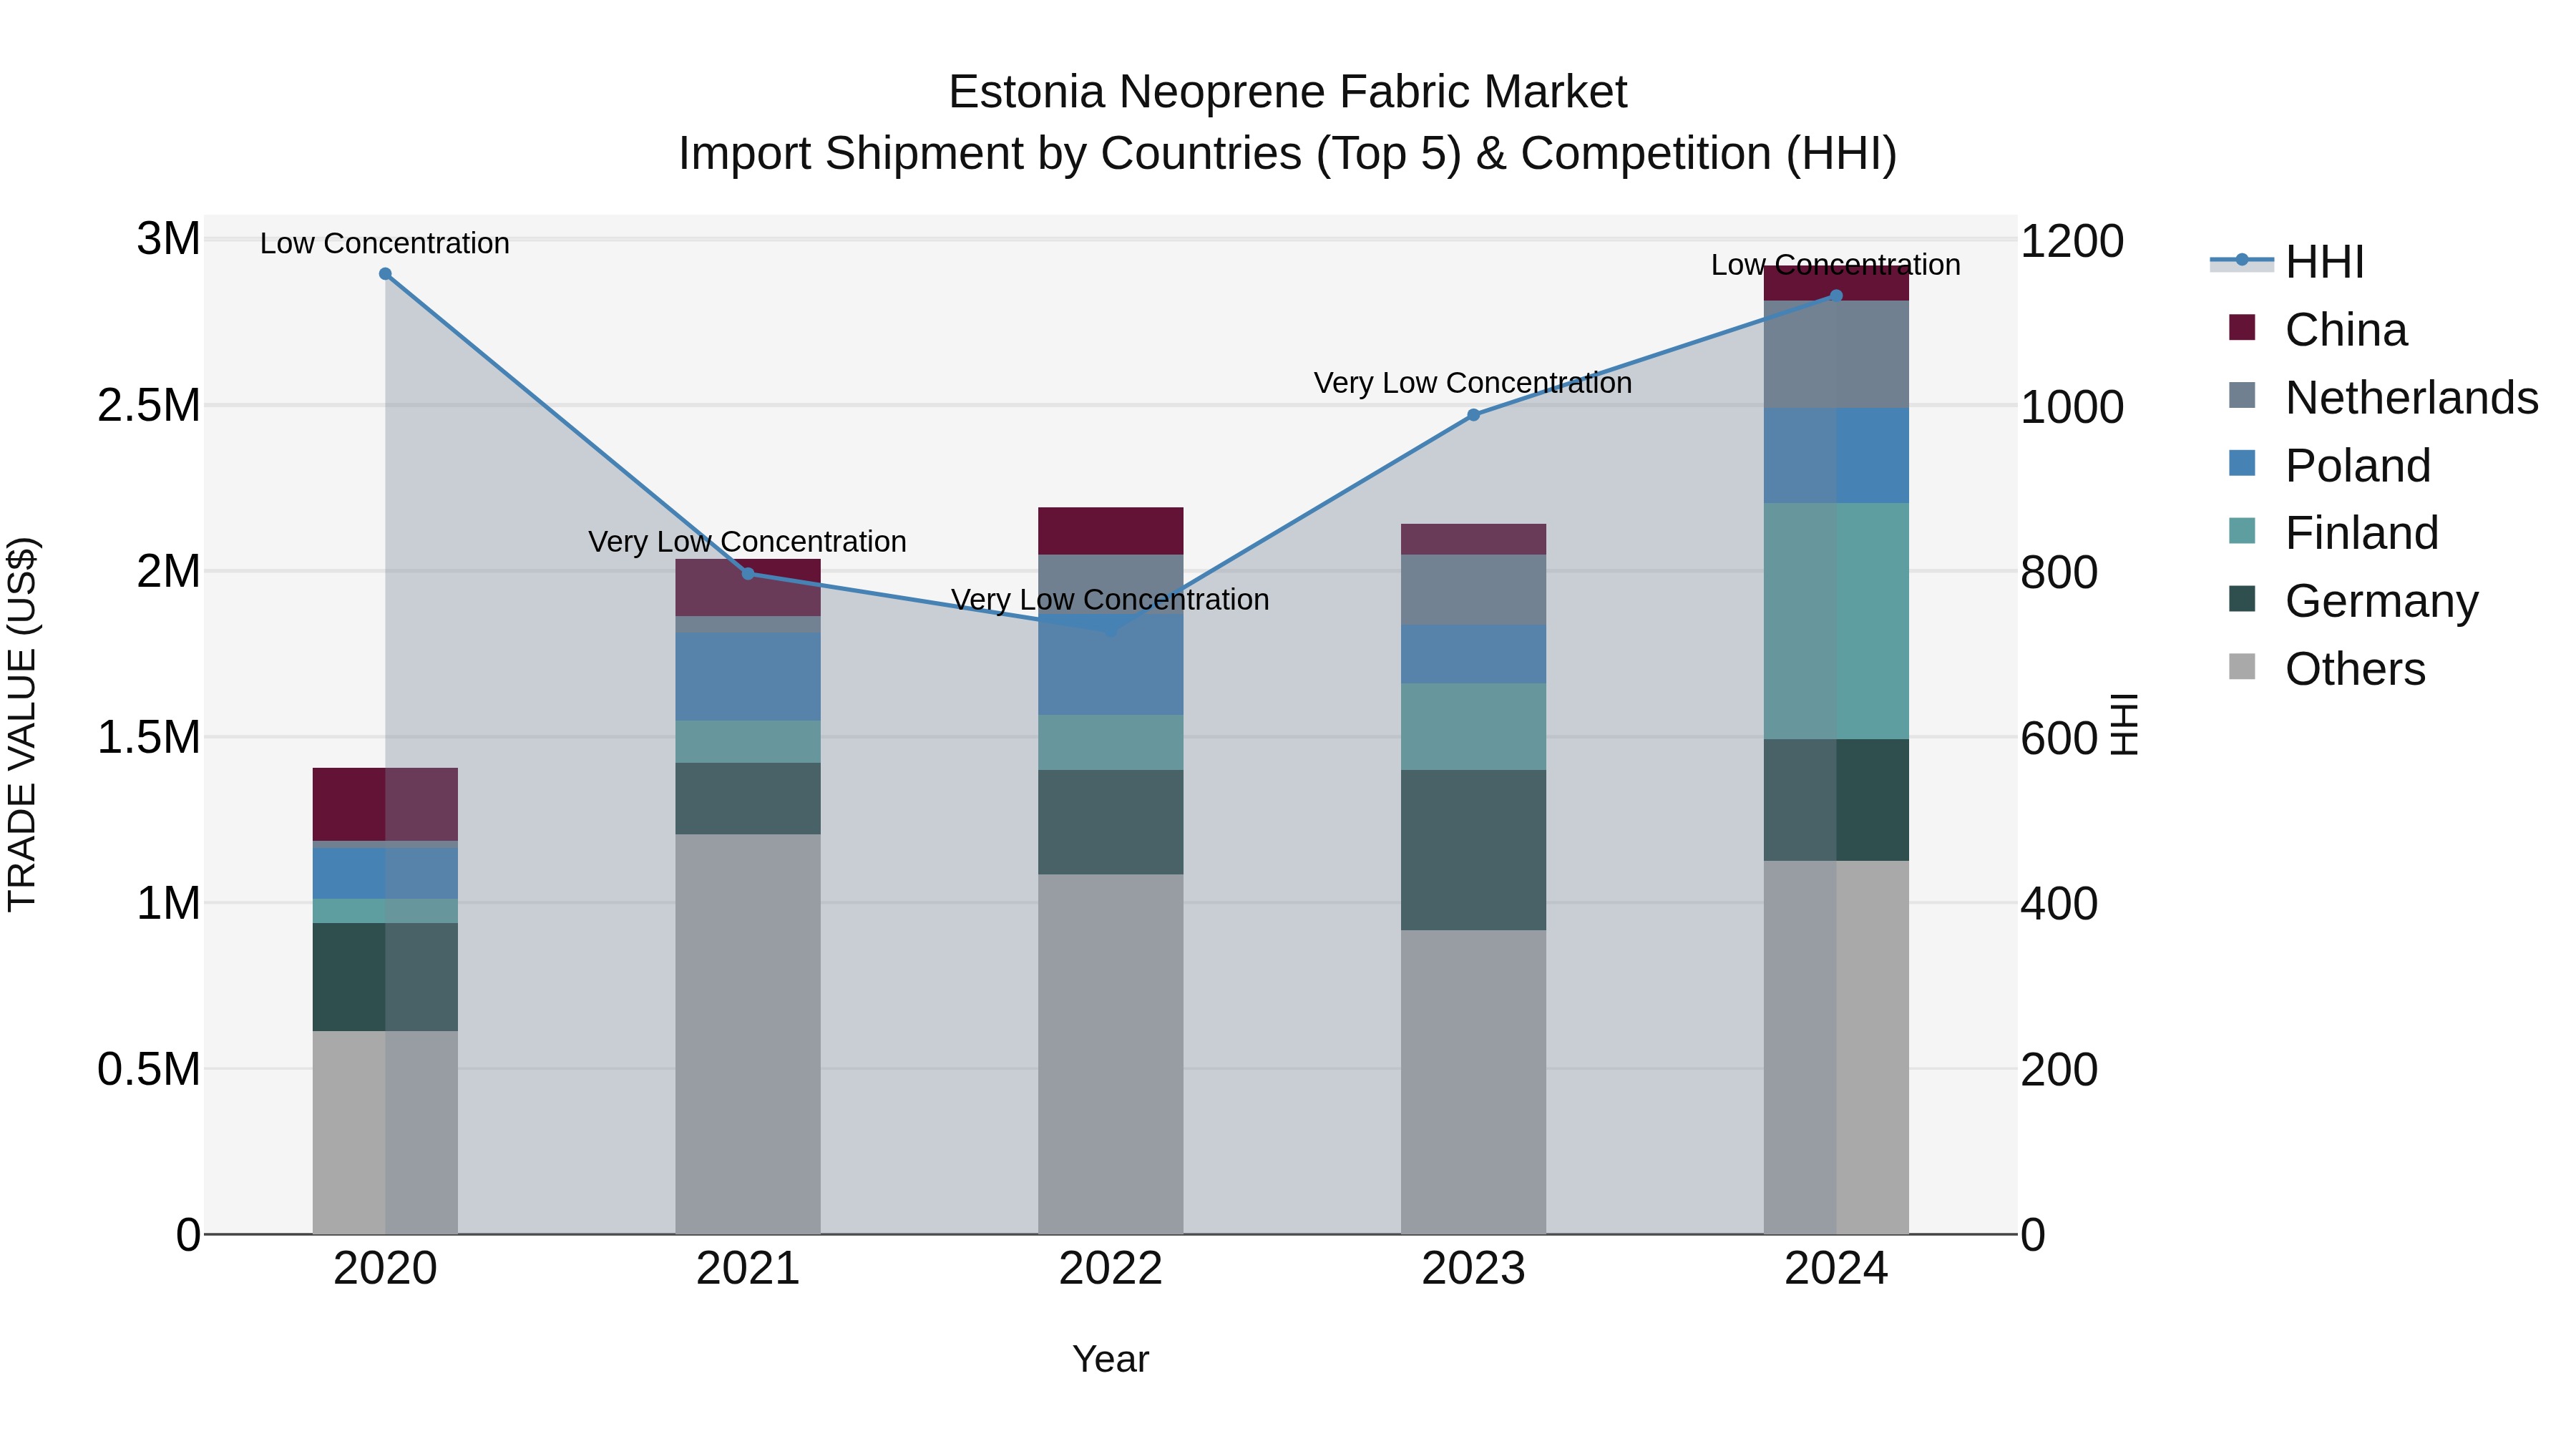
Task: Click Low Concentration annotation above 2020
Action: [385, 244]
